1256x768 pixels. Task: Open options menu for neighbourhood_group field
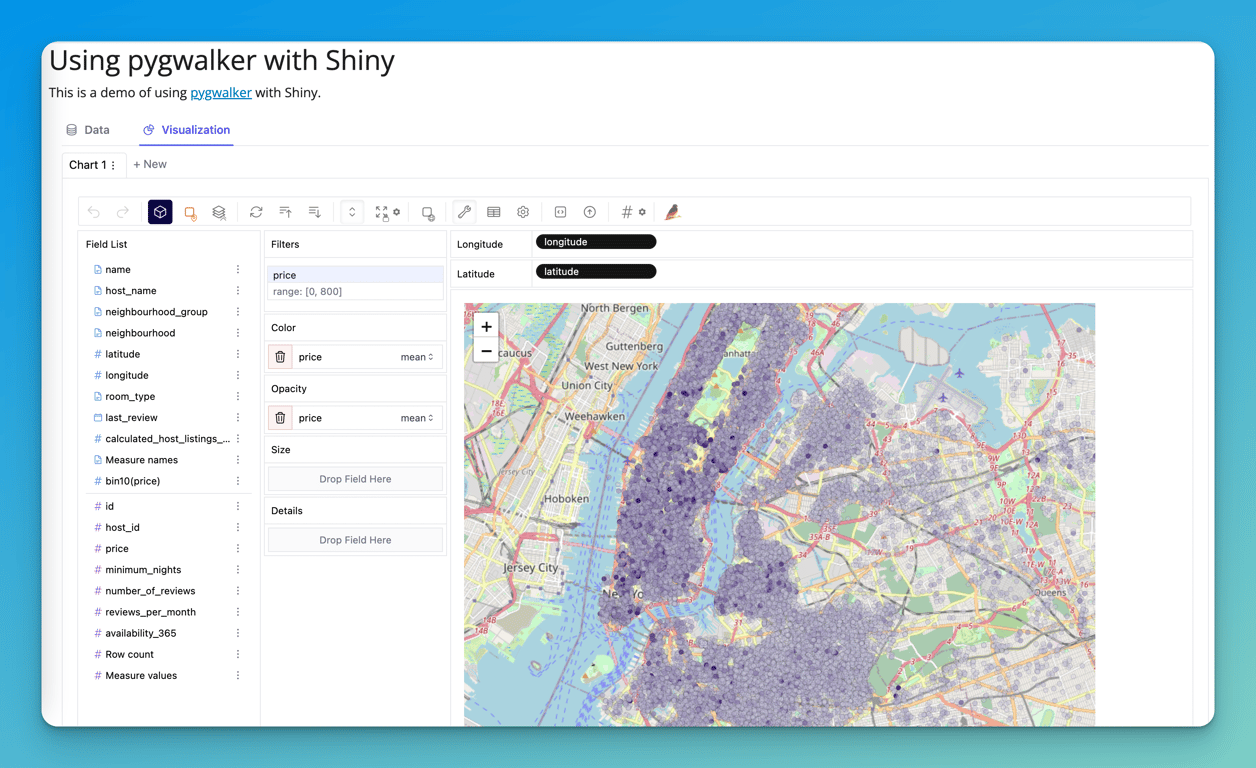tap(238, 312)
